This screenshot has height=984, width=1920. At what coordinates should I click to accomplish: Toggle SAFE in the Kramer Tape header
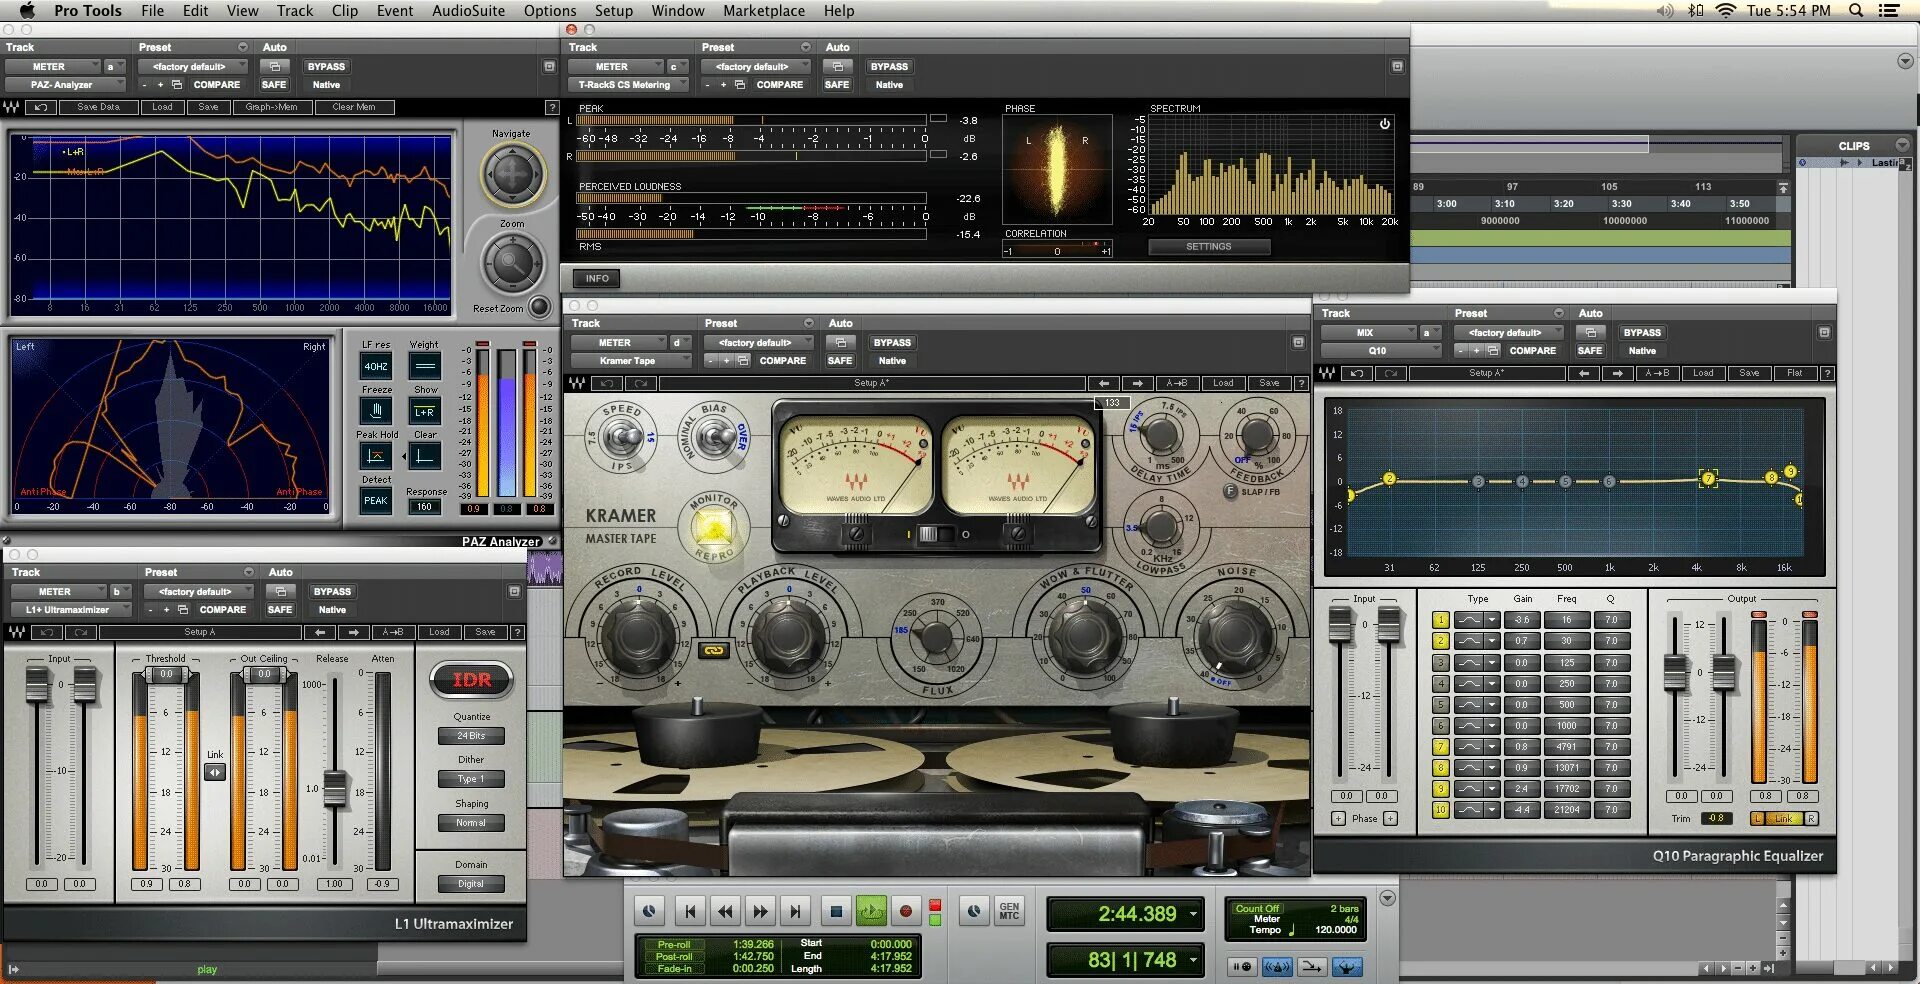pyautogui.click(x=840, y=361)
